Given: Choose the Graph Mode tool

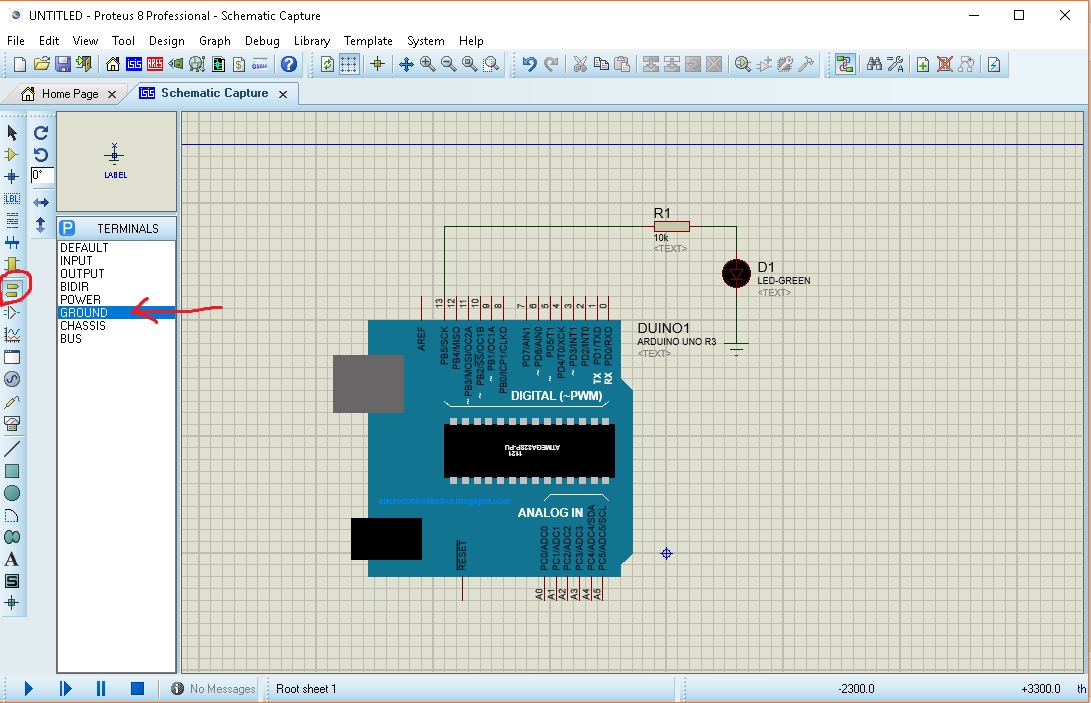Looking at the screenshot, I should (x=13, y=333).
